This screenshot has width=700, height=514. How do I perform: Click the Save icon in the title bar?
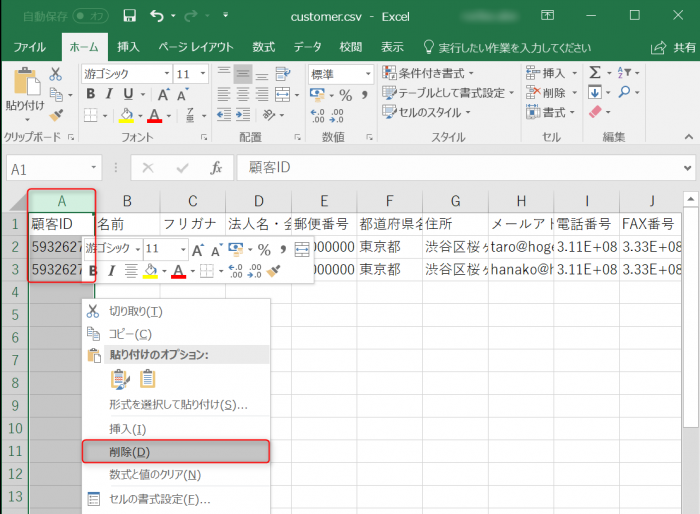129,16
